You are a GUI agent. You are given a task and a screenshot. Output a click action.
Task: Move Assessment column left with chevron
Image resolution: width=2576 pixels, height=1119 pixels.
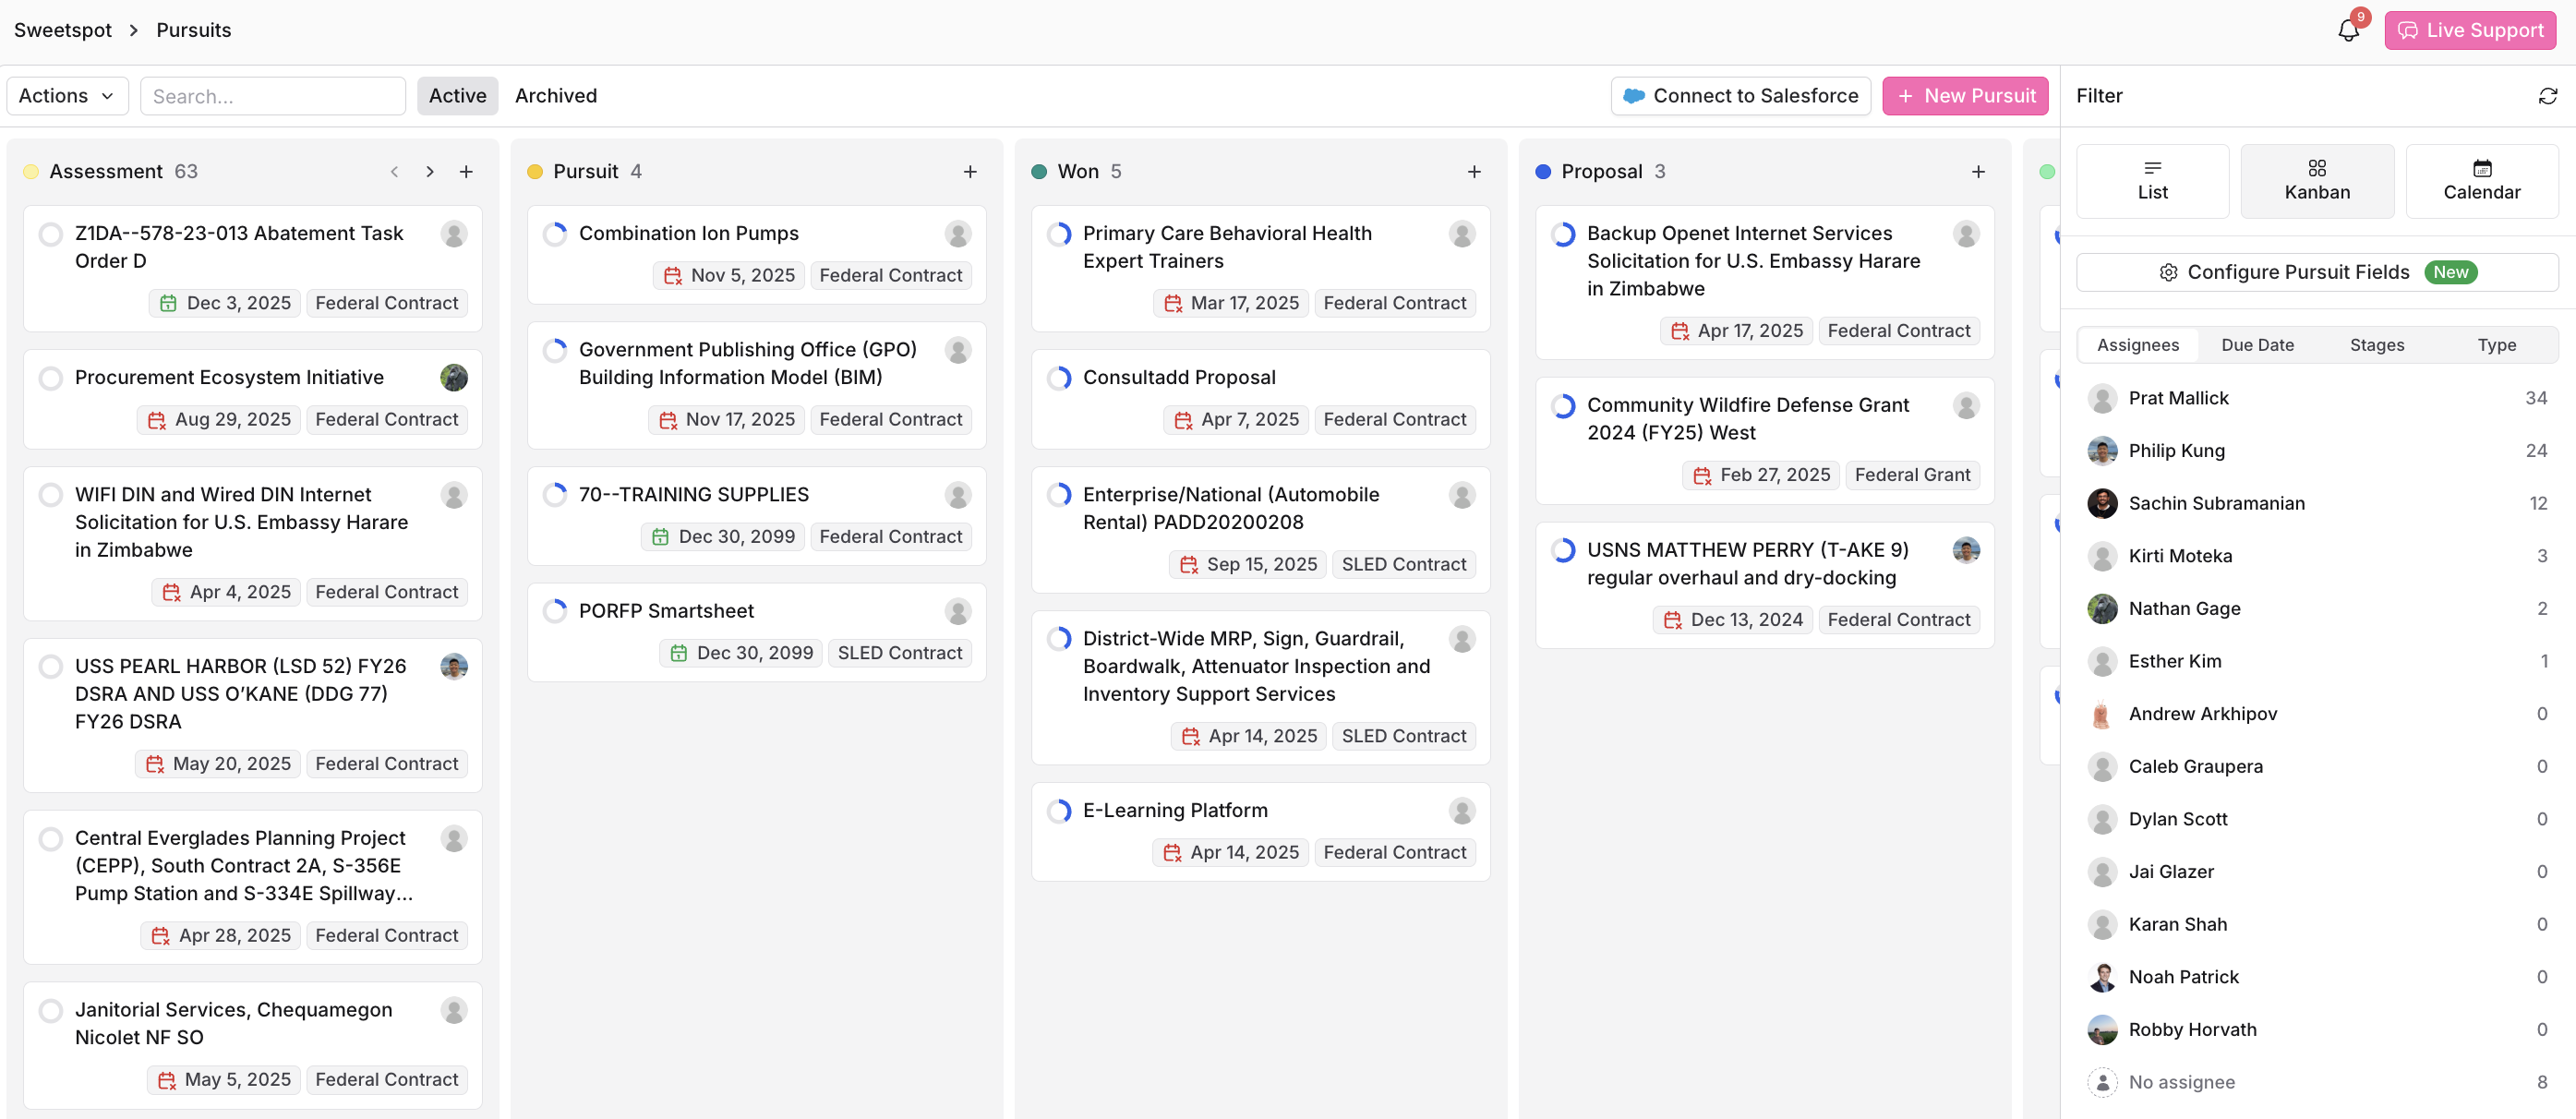tap(394, 172)
